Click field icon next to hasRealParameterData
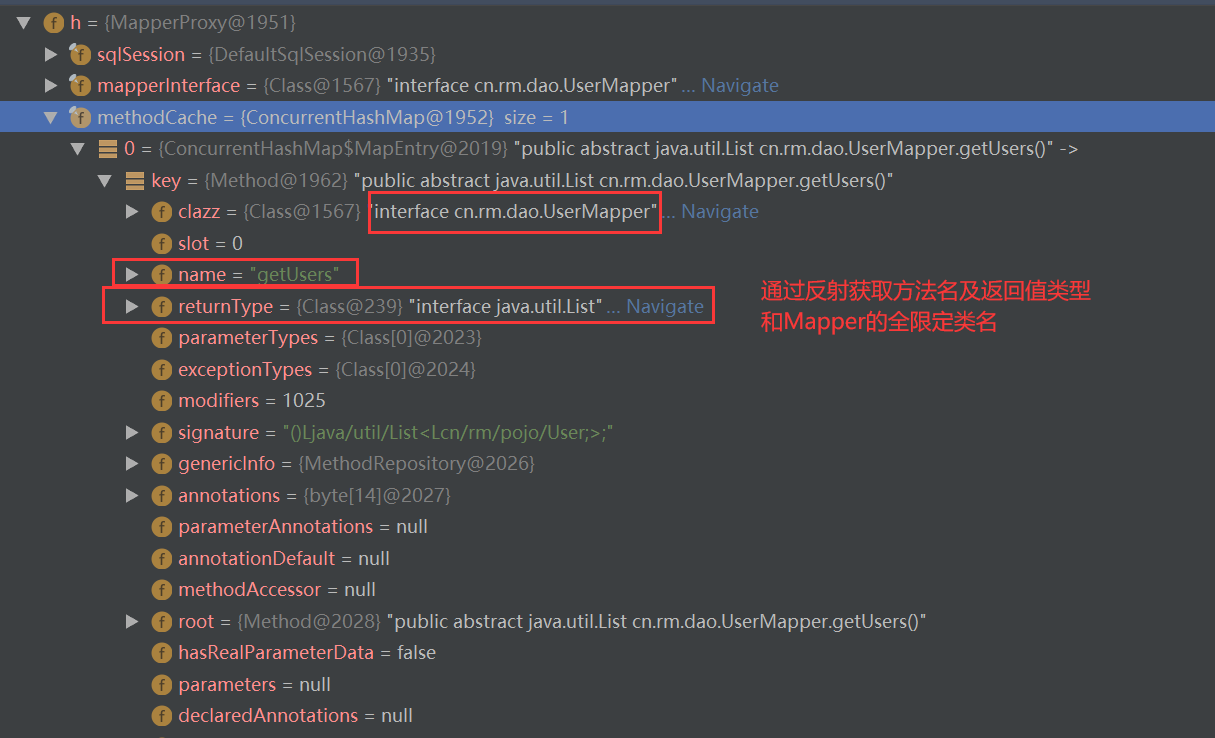 (161, 652)
